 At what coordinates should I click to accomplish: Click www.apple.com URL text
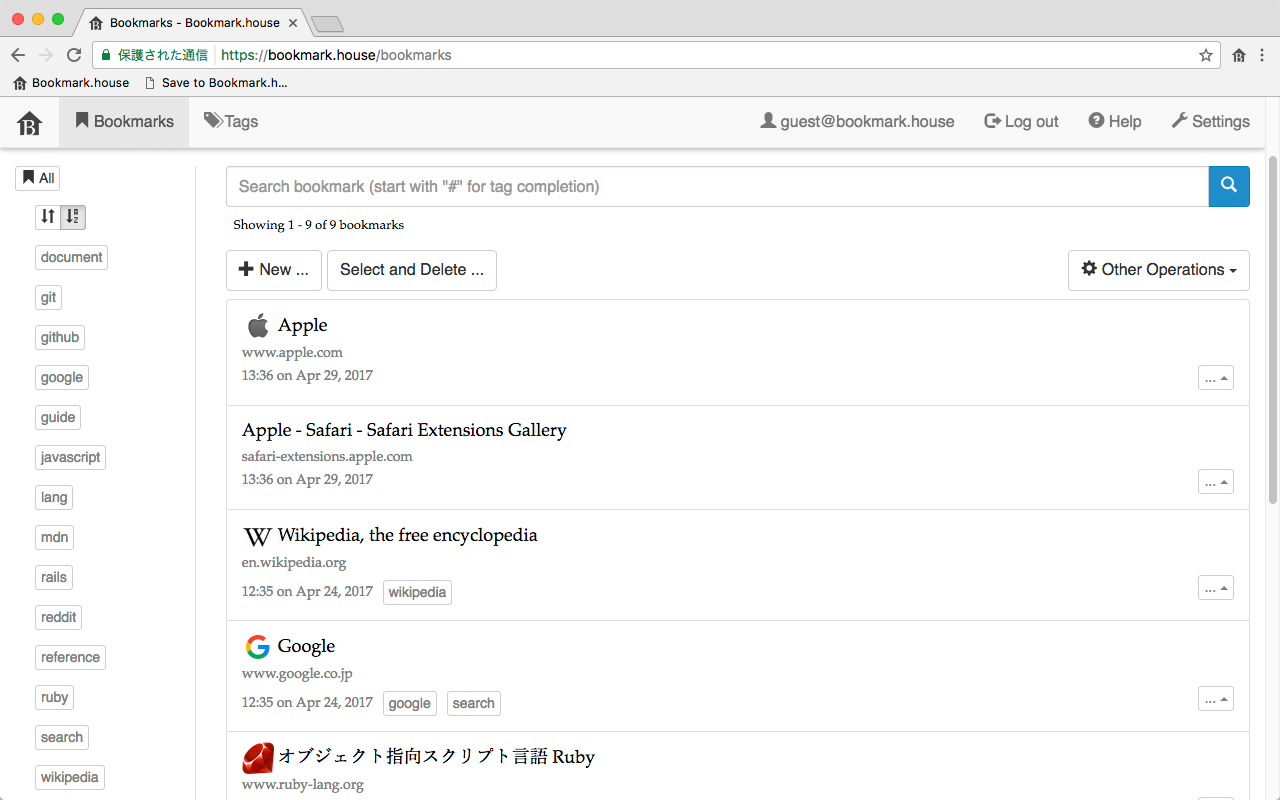tap(292, 352)
